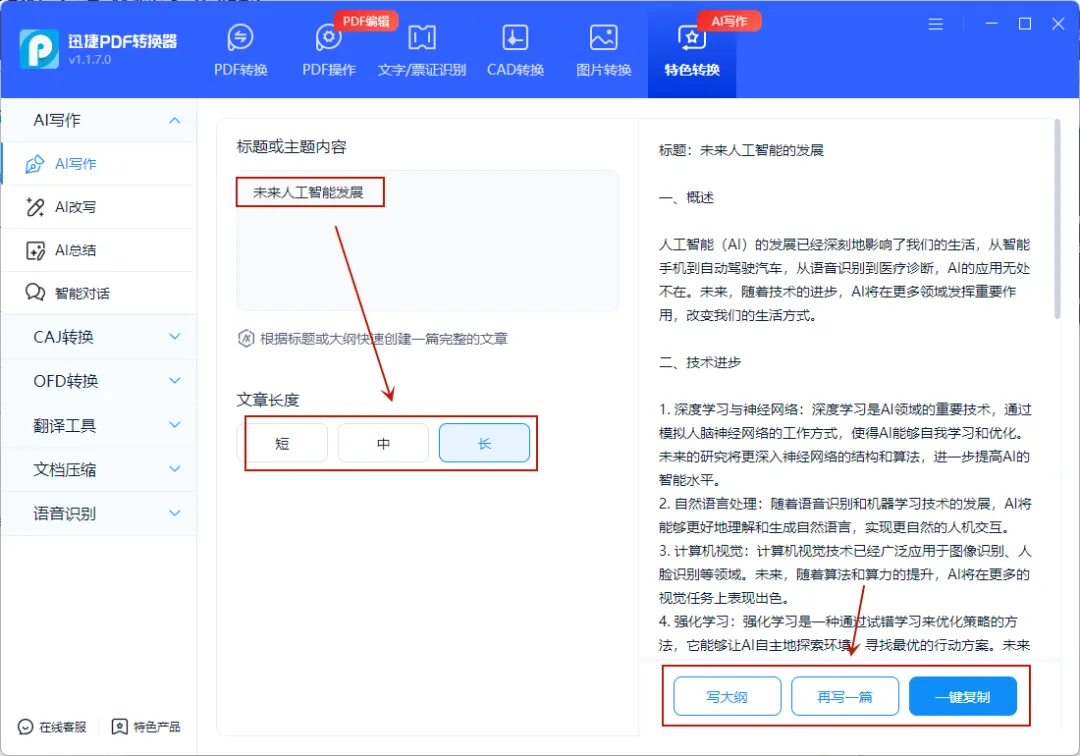This screenshot has width=1080, height=756.
Task: Open the PDF操作 module icon
Action: click(x=329, y=37)
